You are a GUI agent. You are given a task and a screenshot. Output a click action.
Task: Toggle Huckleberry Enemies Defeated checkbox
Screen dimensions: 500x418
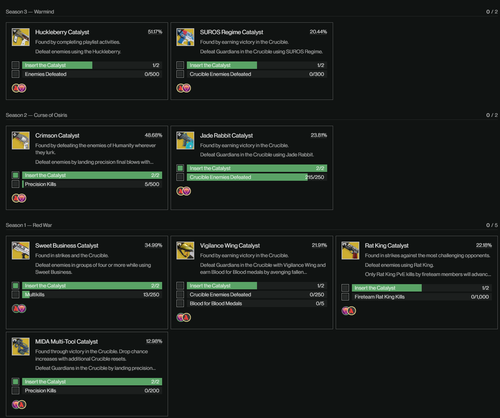pyautogui.click(x=15, y=74)
